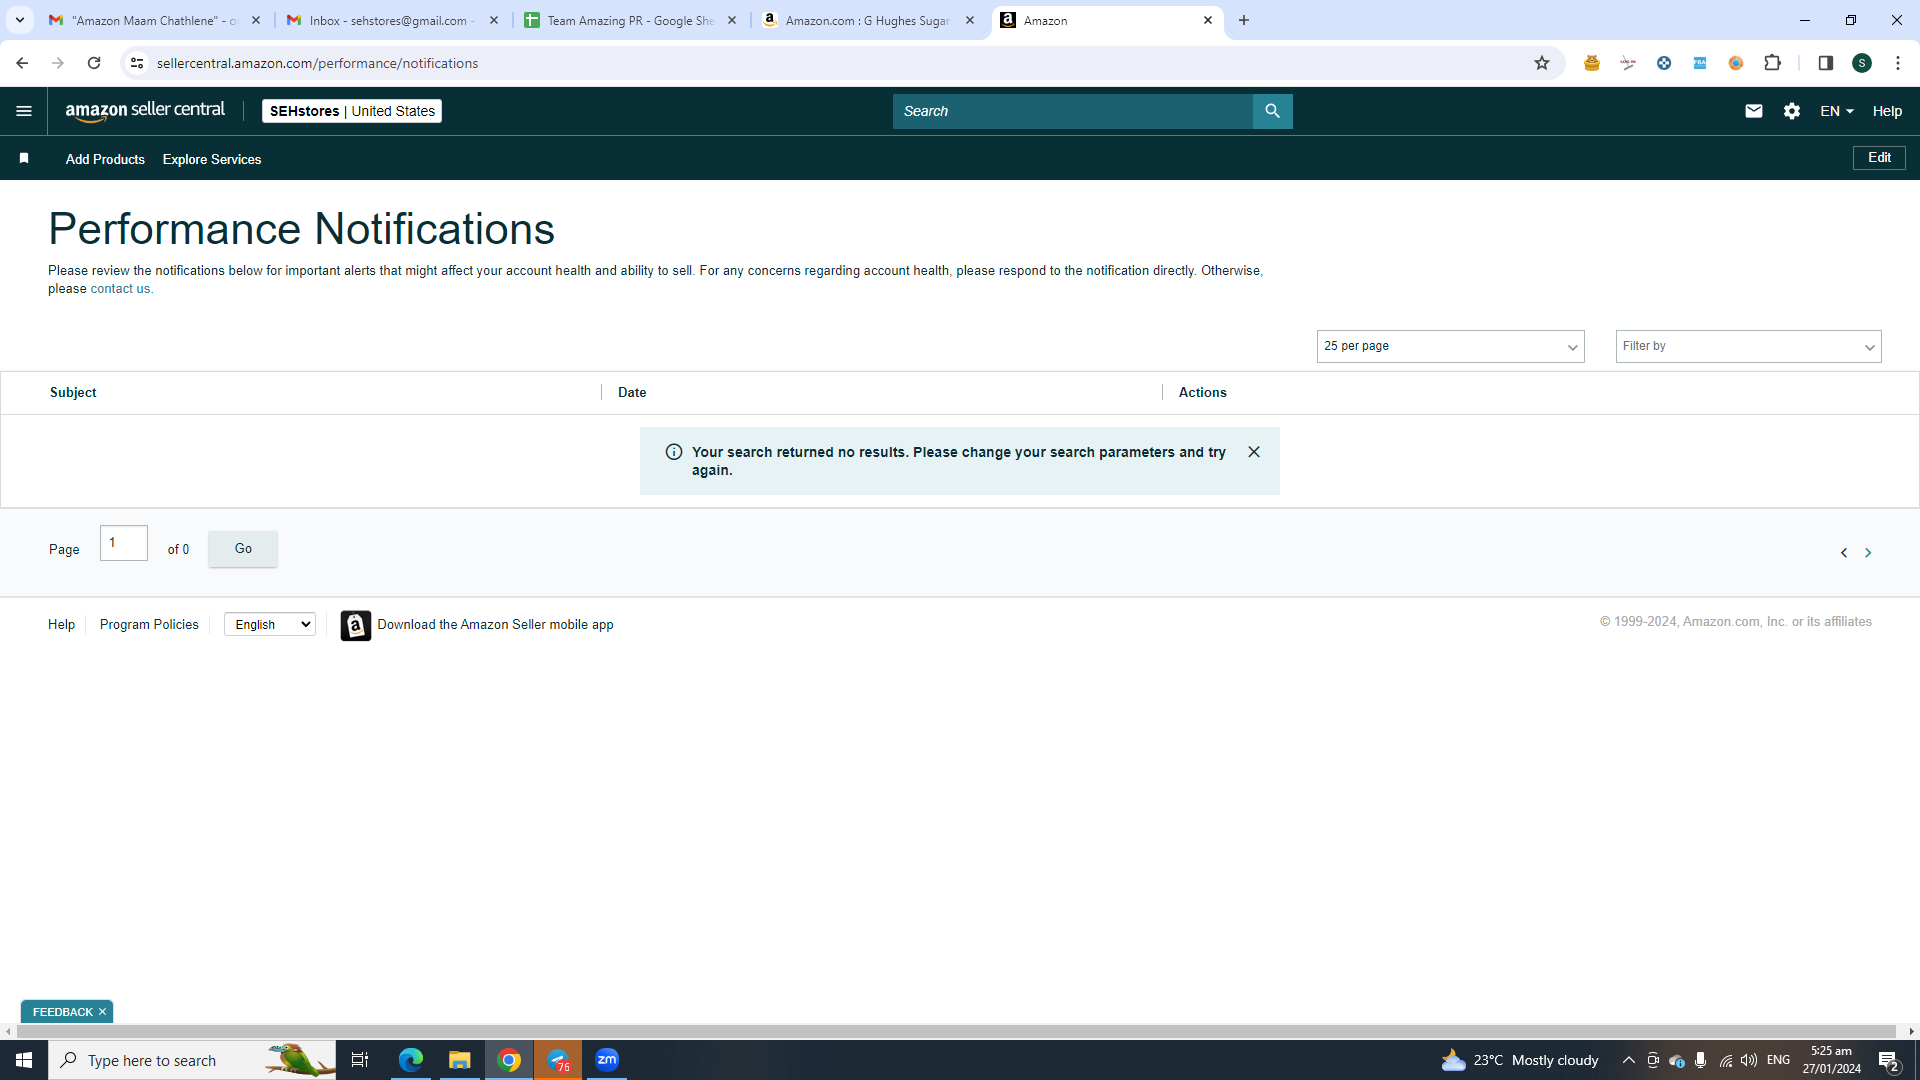Open Chrome side panel icon
1920x1080 pixels.
tap(1825, 63)
